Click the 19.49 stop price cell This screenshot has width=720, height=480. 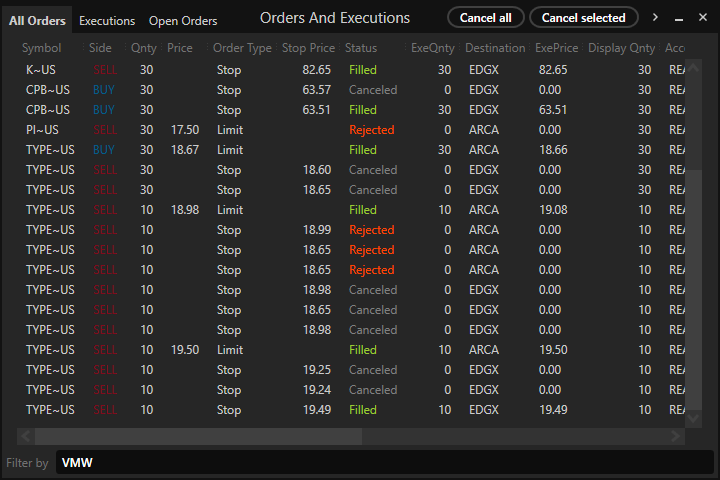click(317, 410)
